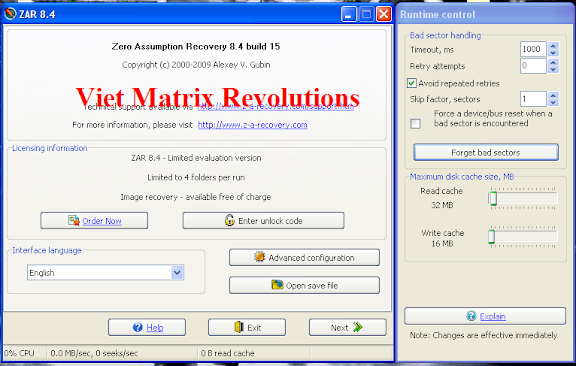Click 'Note: Changes are effective immediately' text
576x366 pixels.
pos(483,335)
